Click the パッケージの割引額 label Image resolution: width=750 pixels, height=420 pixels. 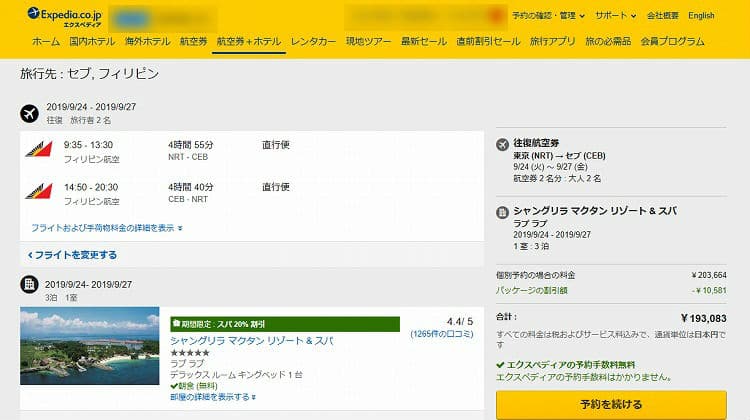[531, 290]
